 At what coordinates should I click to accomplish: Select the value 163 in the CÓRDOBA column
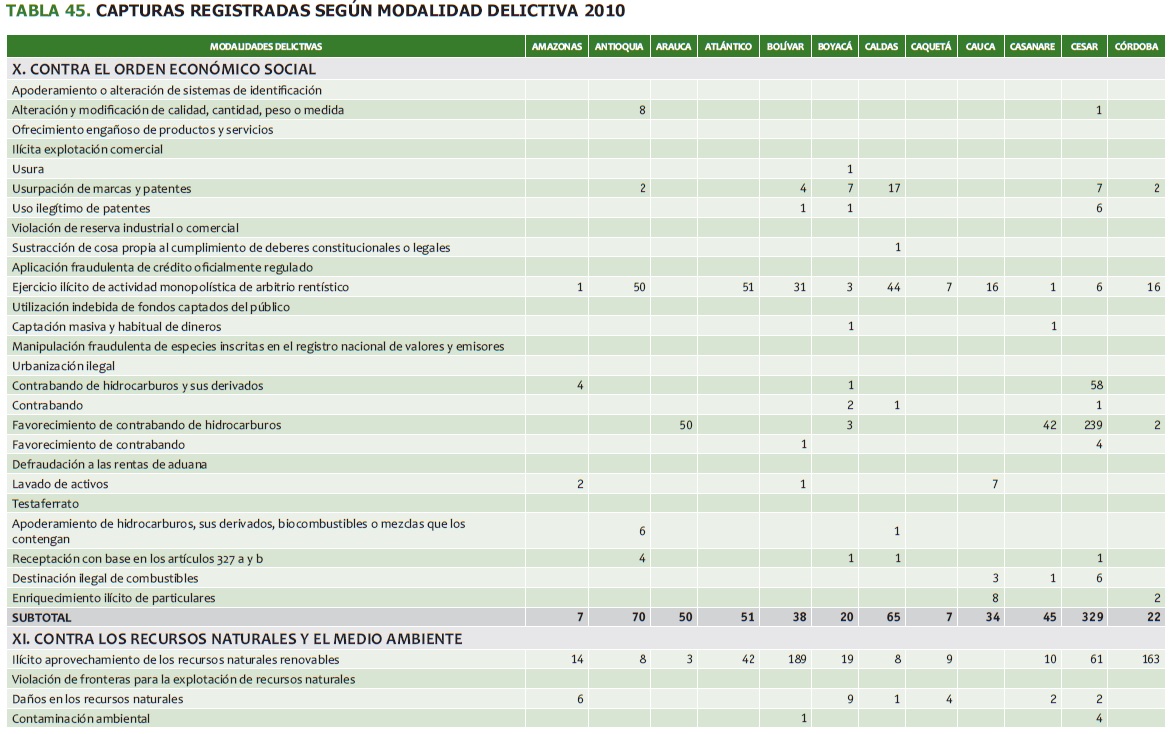(1150, 660)
